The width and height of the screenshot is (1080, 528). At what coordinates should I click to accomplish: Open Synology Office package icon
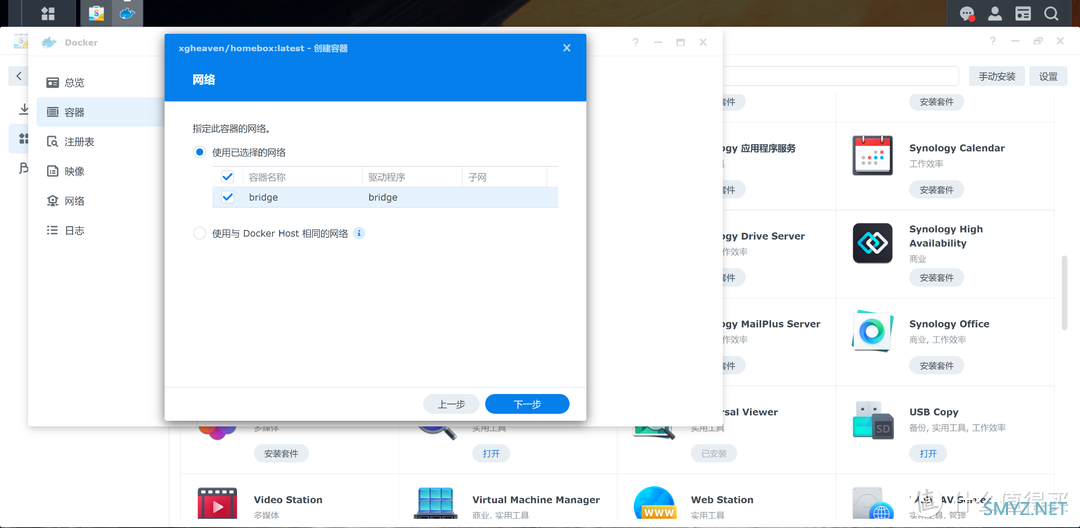[873, 330]
